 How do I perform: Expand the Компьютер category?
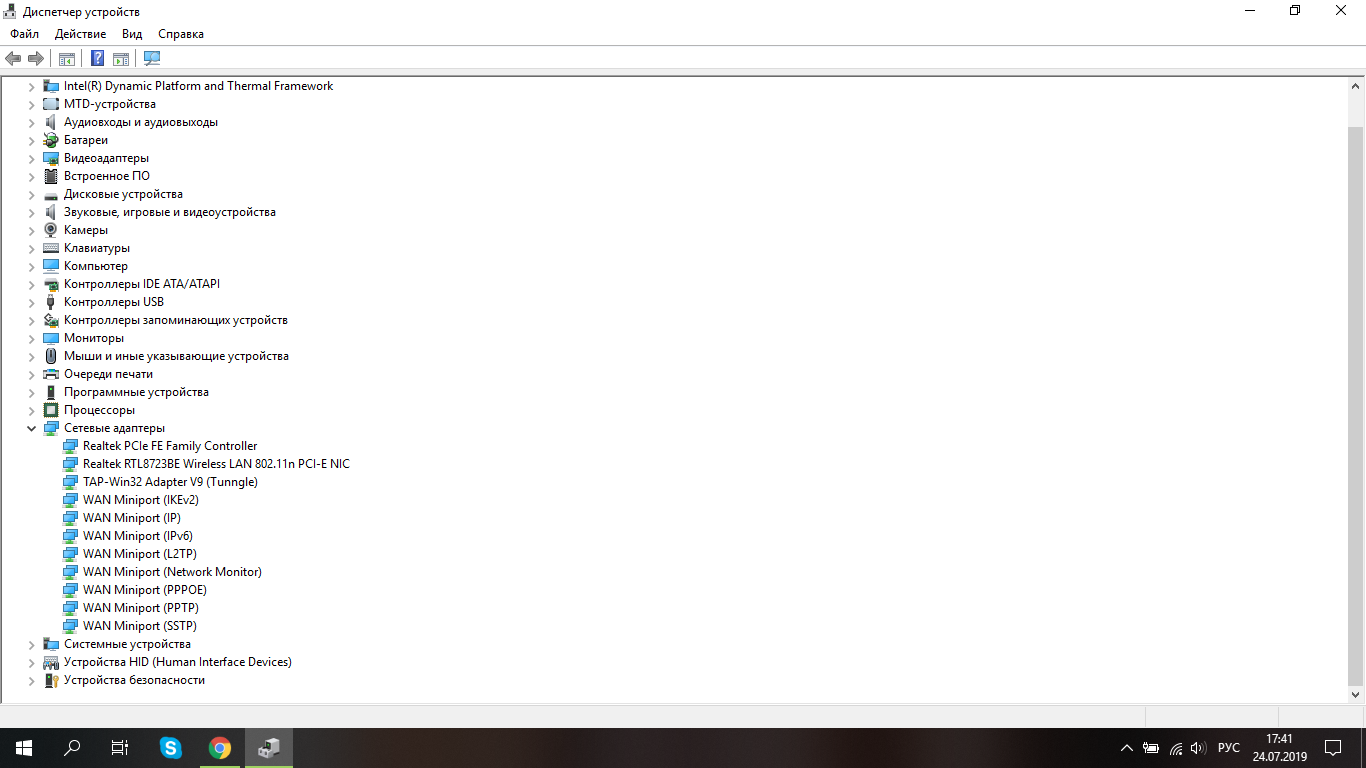coord(31,266)
